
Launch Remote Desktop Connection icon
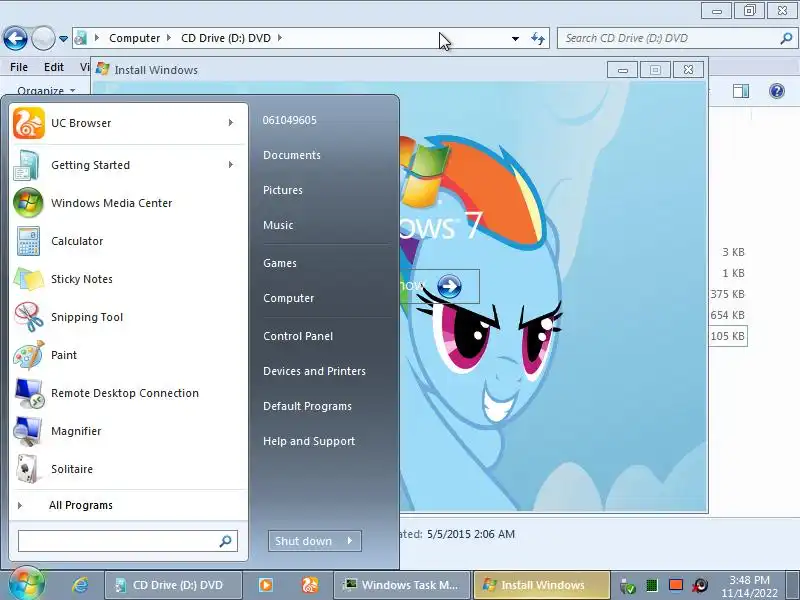29,393
